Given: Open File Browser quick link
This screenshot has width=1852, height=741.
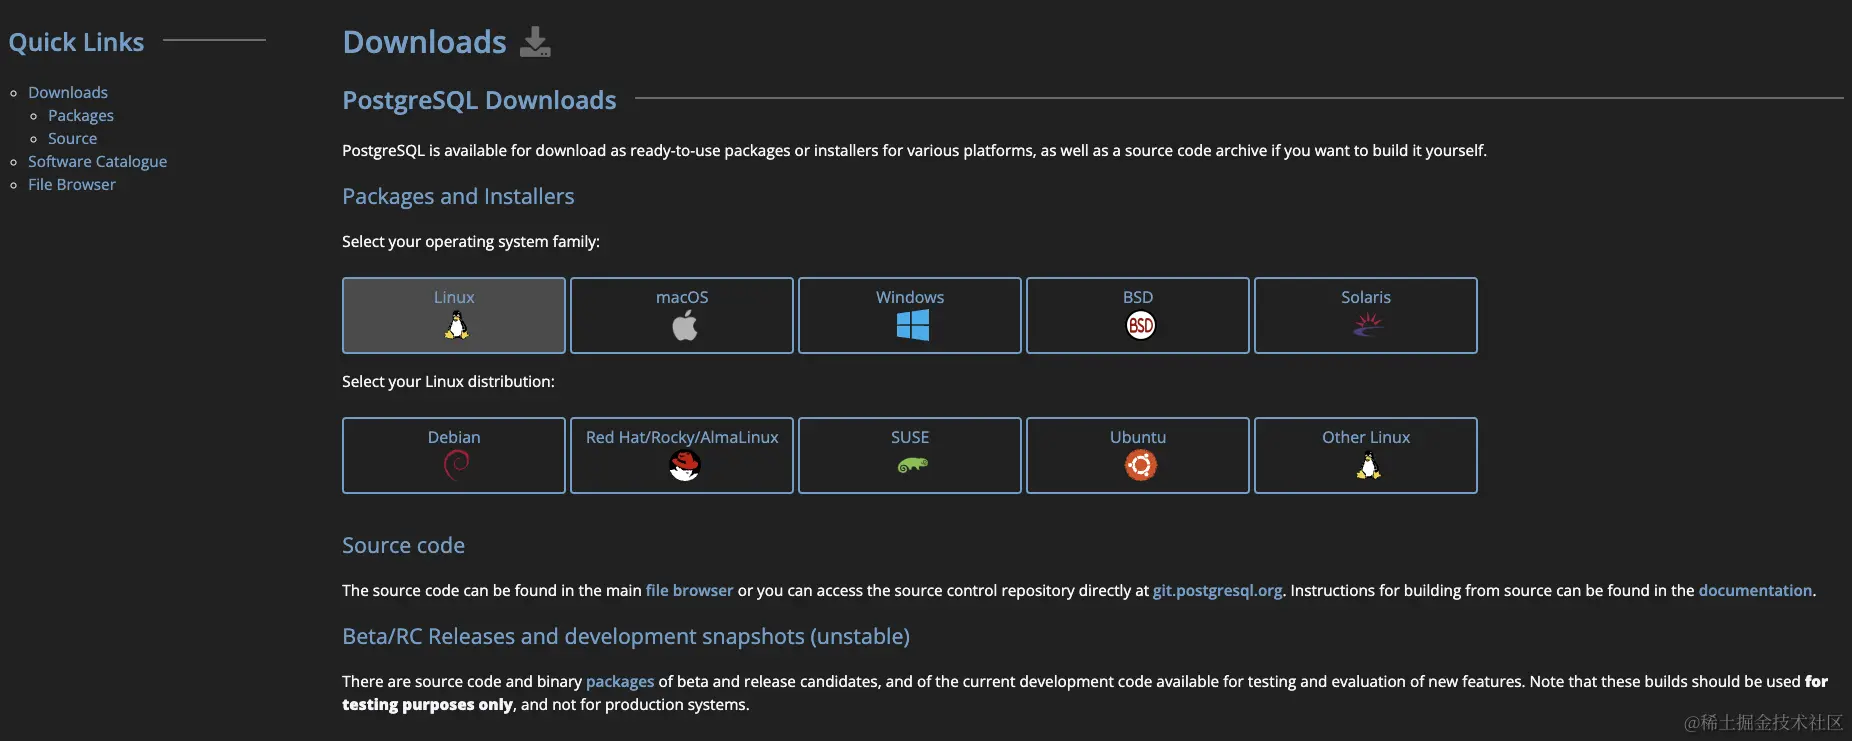Looking at the screenshot, I should (x=72, y=184).
